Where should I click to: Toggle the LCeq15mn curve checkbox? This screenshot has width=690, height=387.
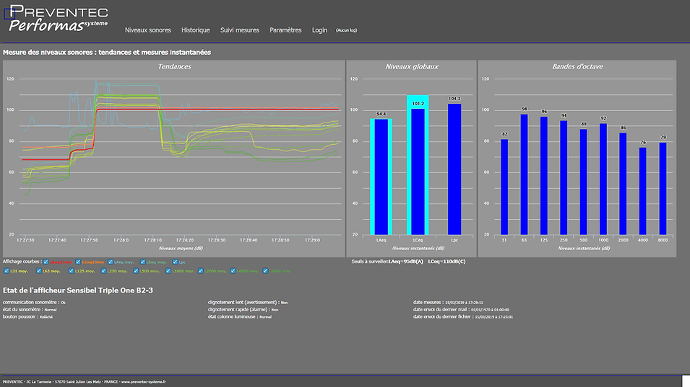[x=78, y=262]
